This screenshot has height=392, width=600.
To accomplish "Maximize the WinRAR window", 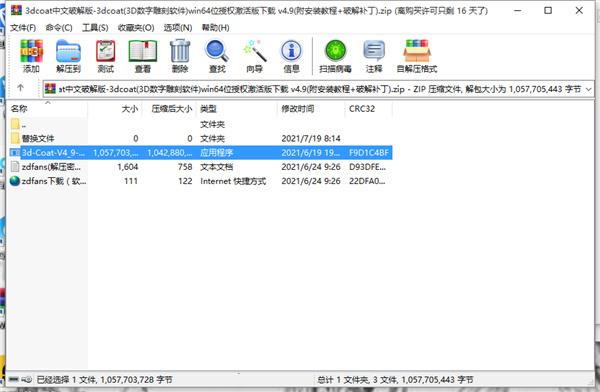I will pos(548,10).
